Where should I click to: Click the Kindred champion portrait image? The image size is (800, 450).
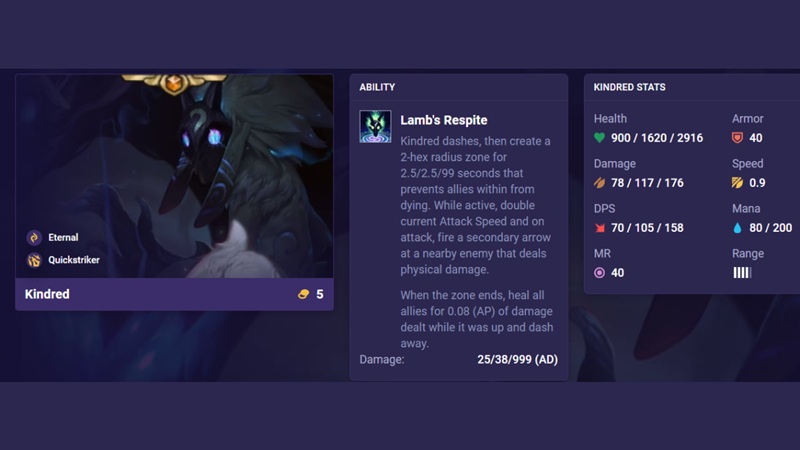point(174,177)
